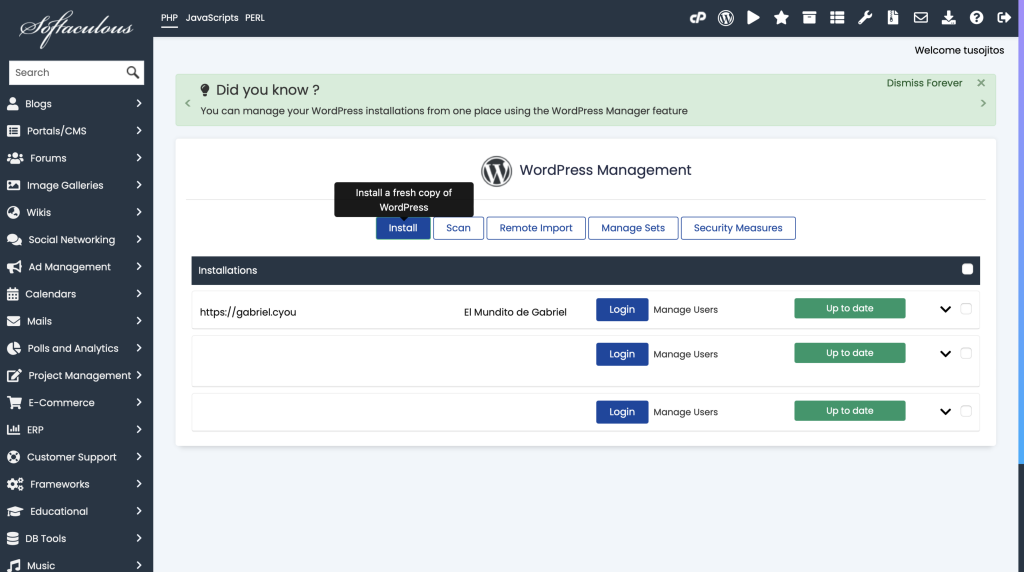Click the Forums group icon in sidebar
The image size is (1024, 572).
click(x=15, y=158)
